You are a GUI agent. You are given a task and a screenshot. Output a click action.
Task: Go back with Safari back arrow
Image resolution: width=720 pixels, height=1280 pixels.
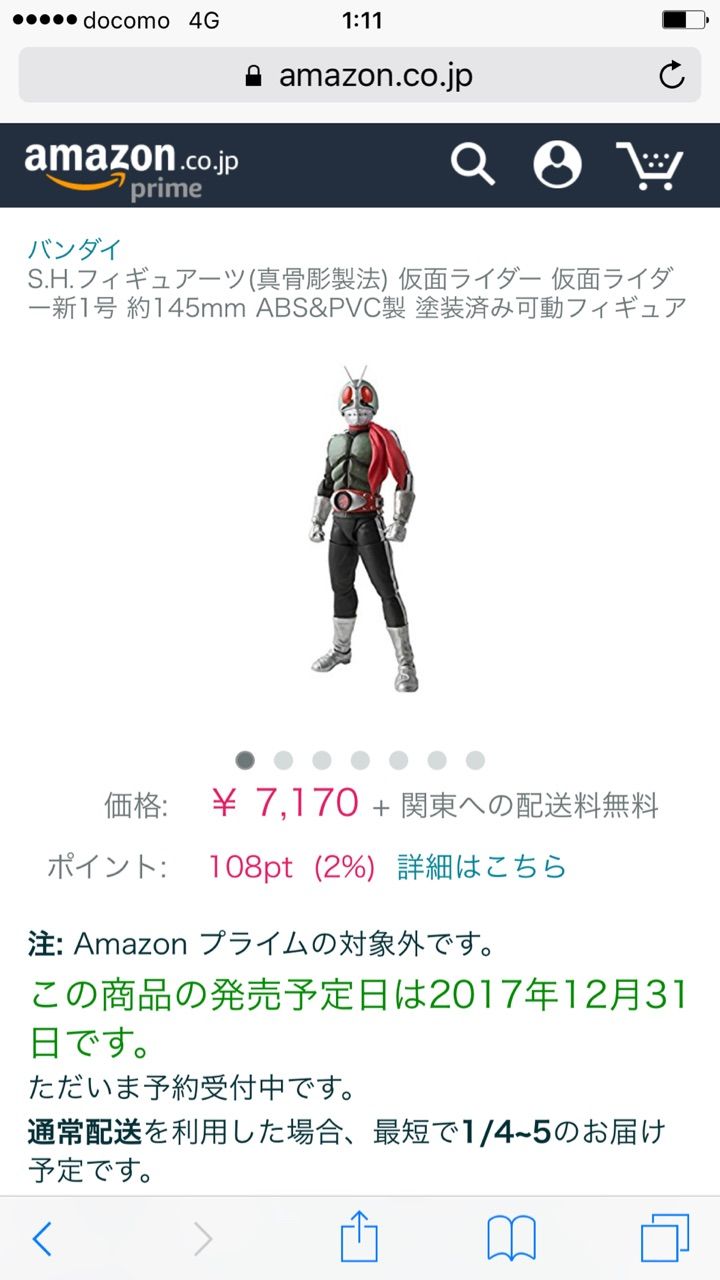click(x=41, y=1239)
